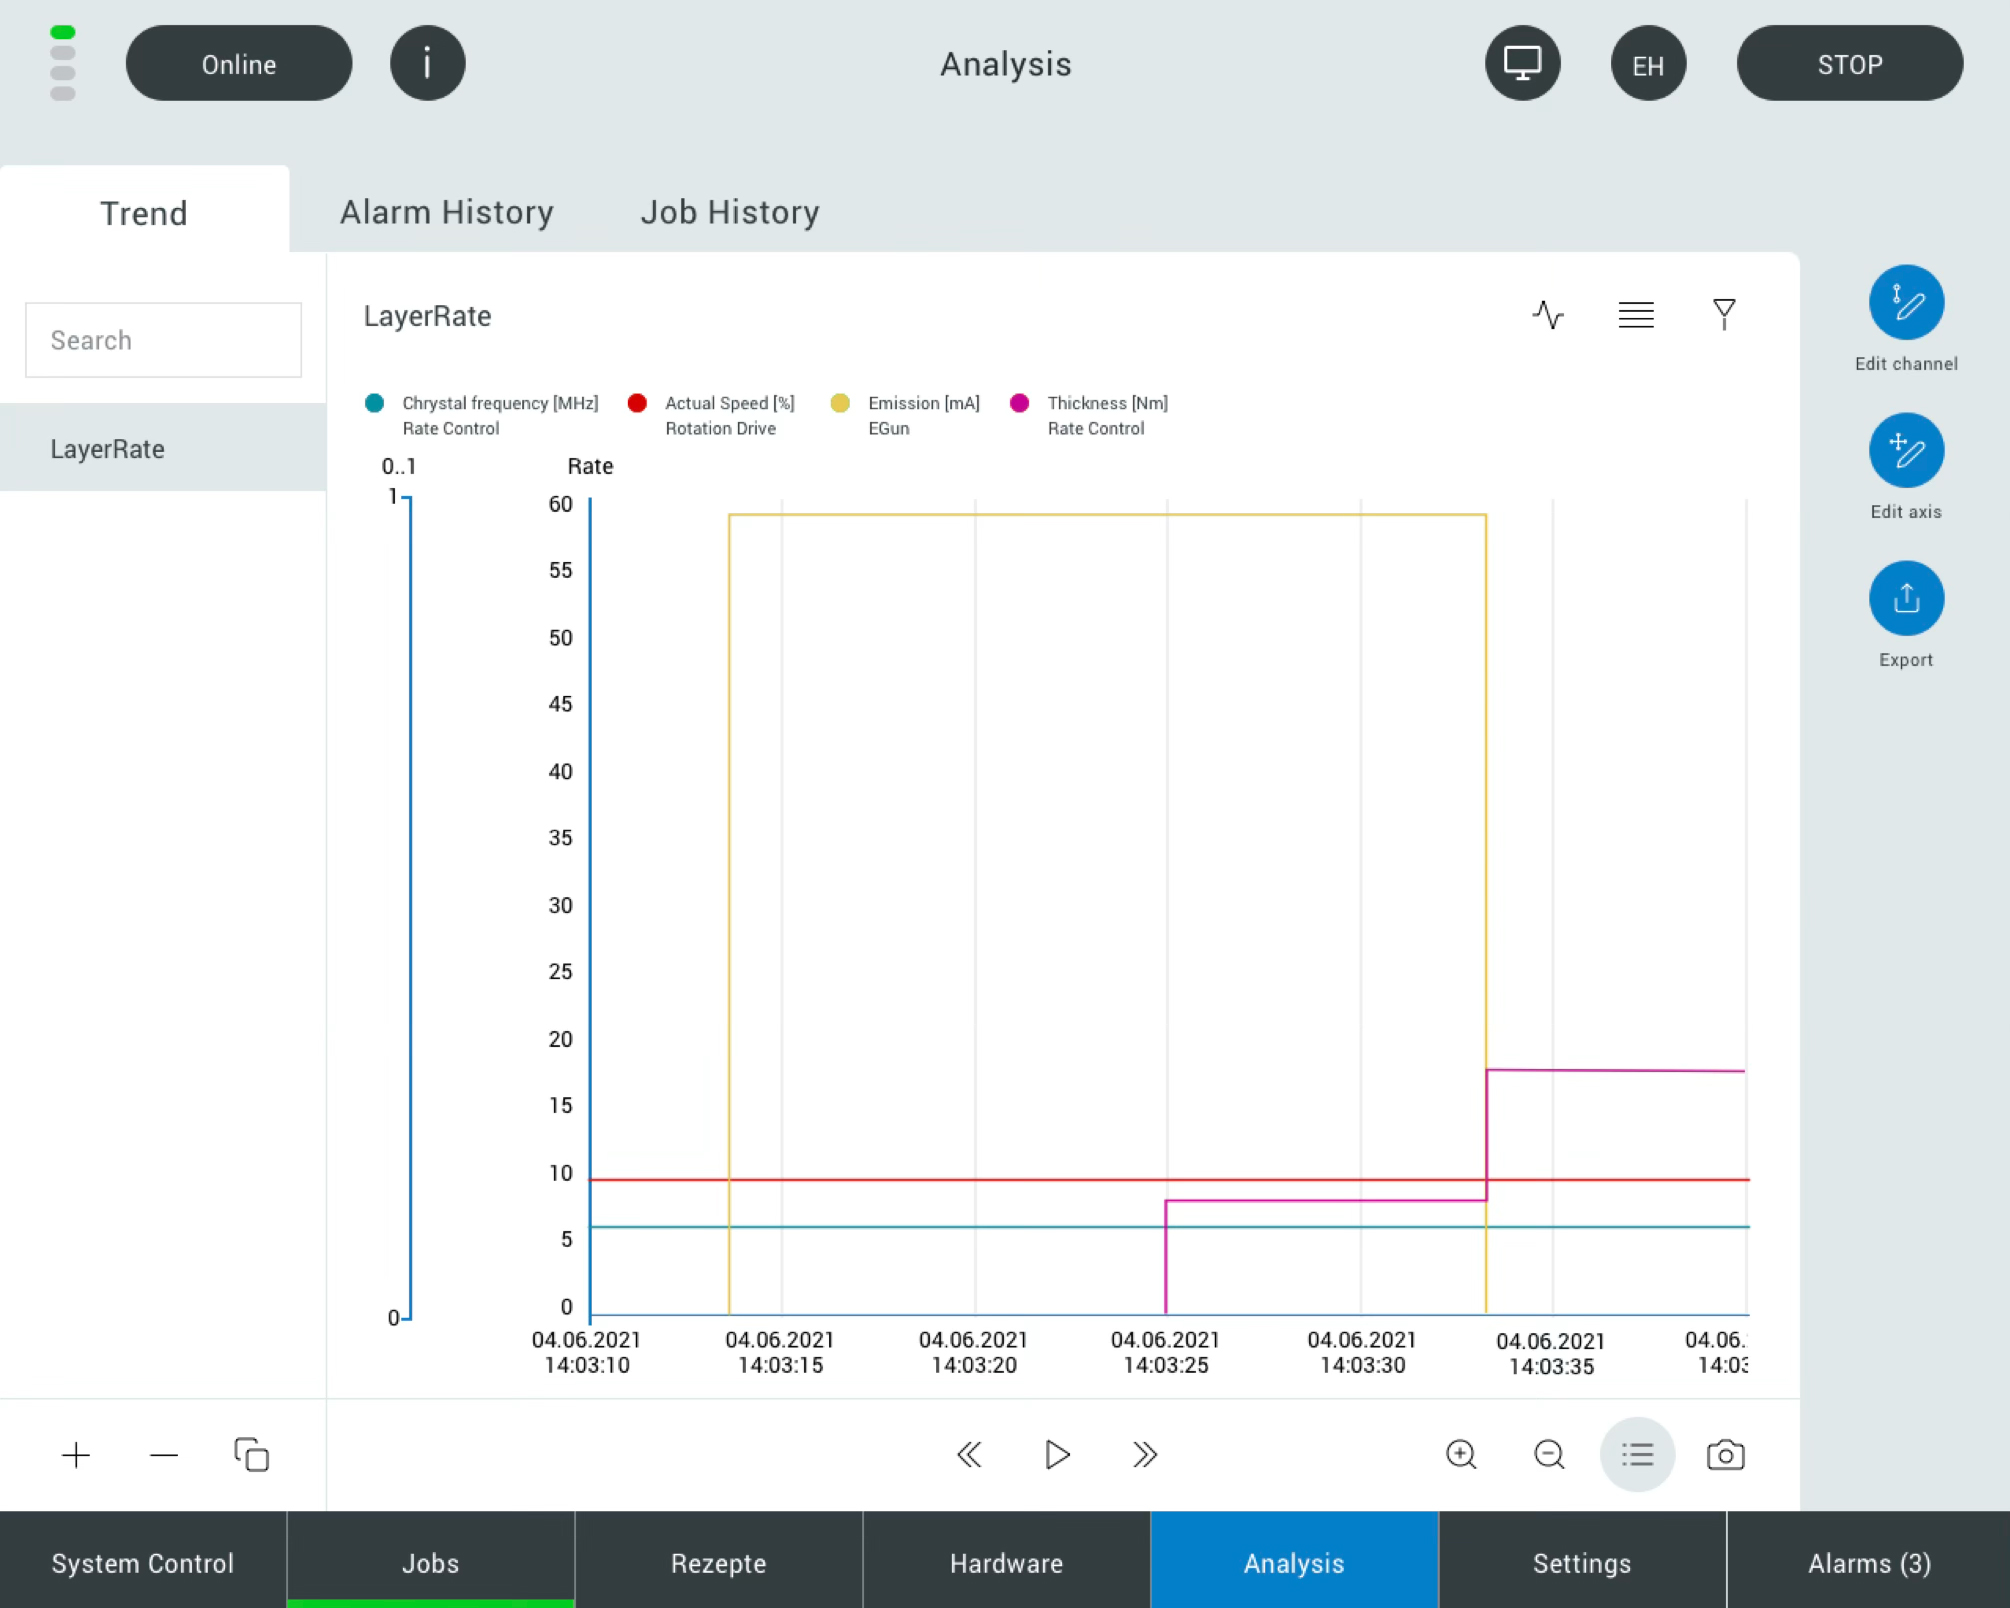Switch to the Alarm History tab

click(446, 212)
